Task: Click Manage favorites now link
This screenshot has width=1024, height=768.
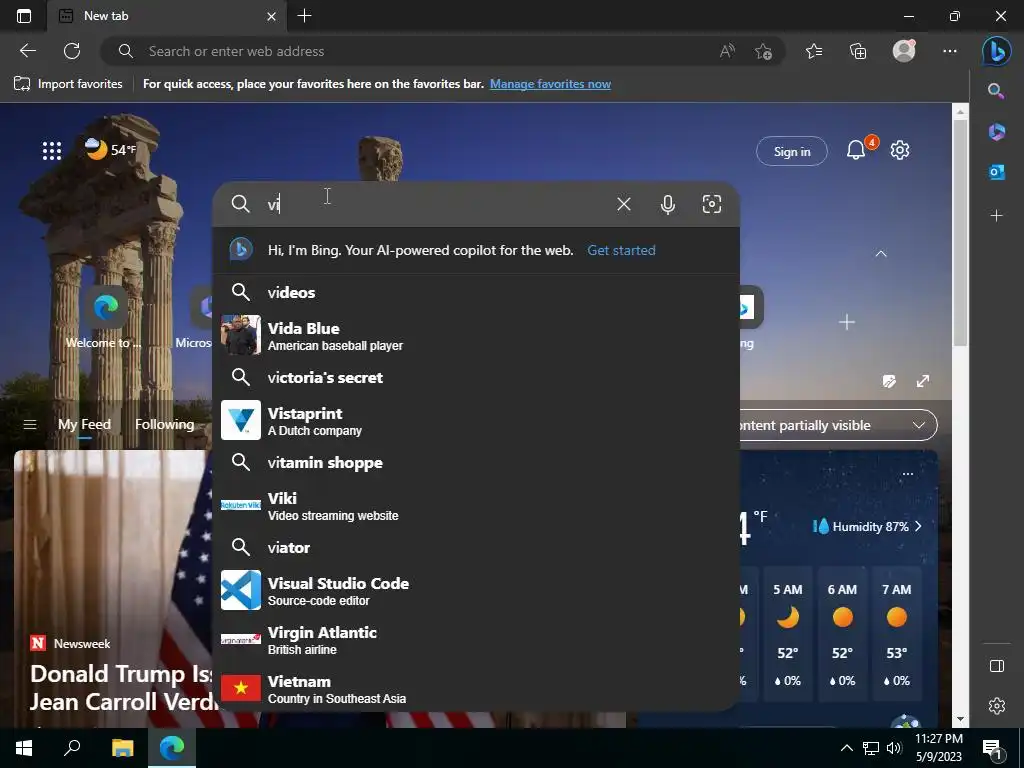Action: tap(551, 84)
